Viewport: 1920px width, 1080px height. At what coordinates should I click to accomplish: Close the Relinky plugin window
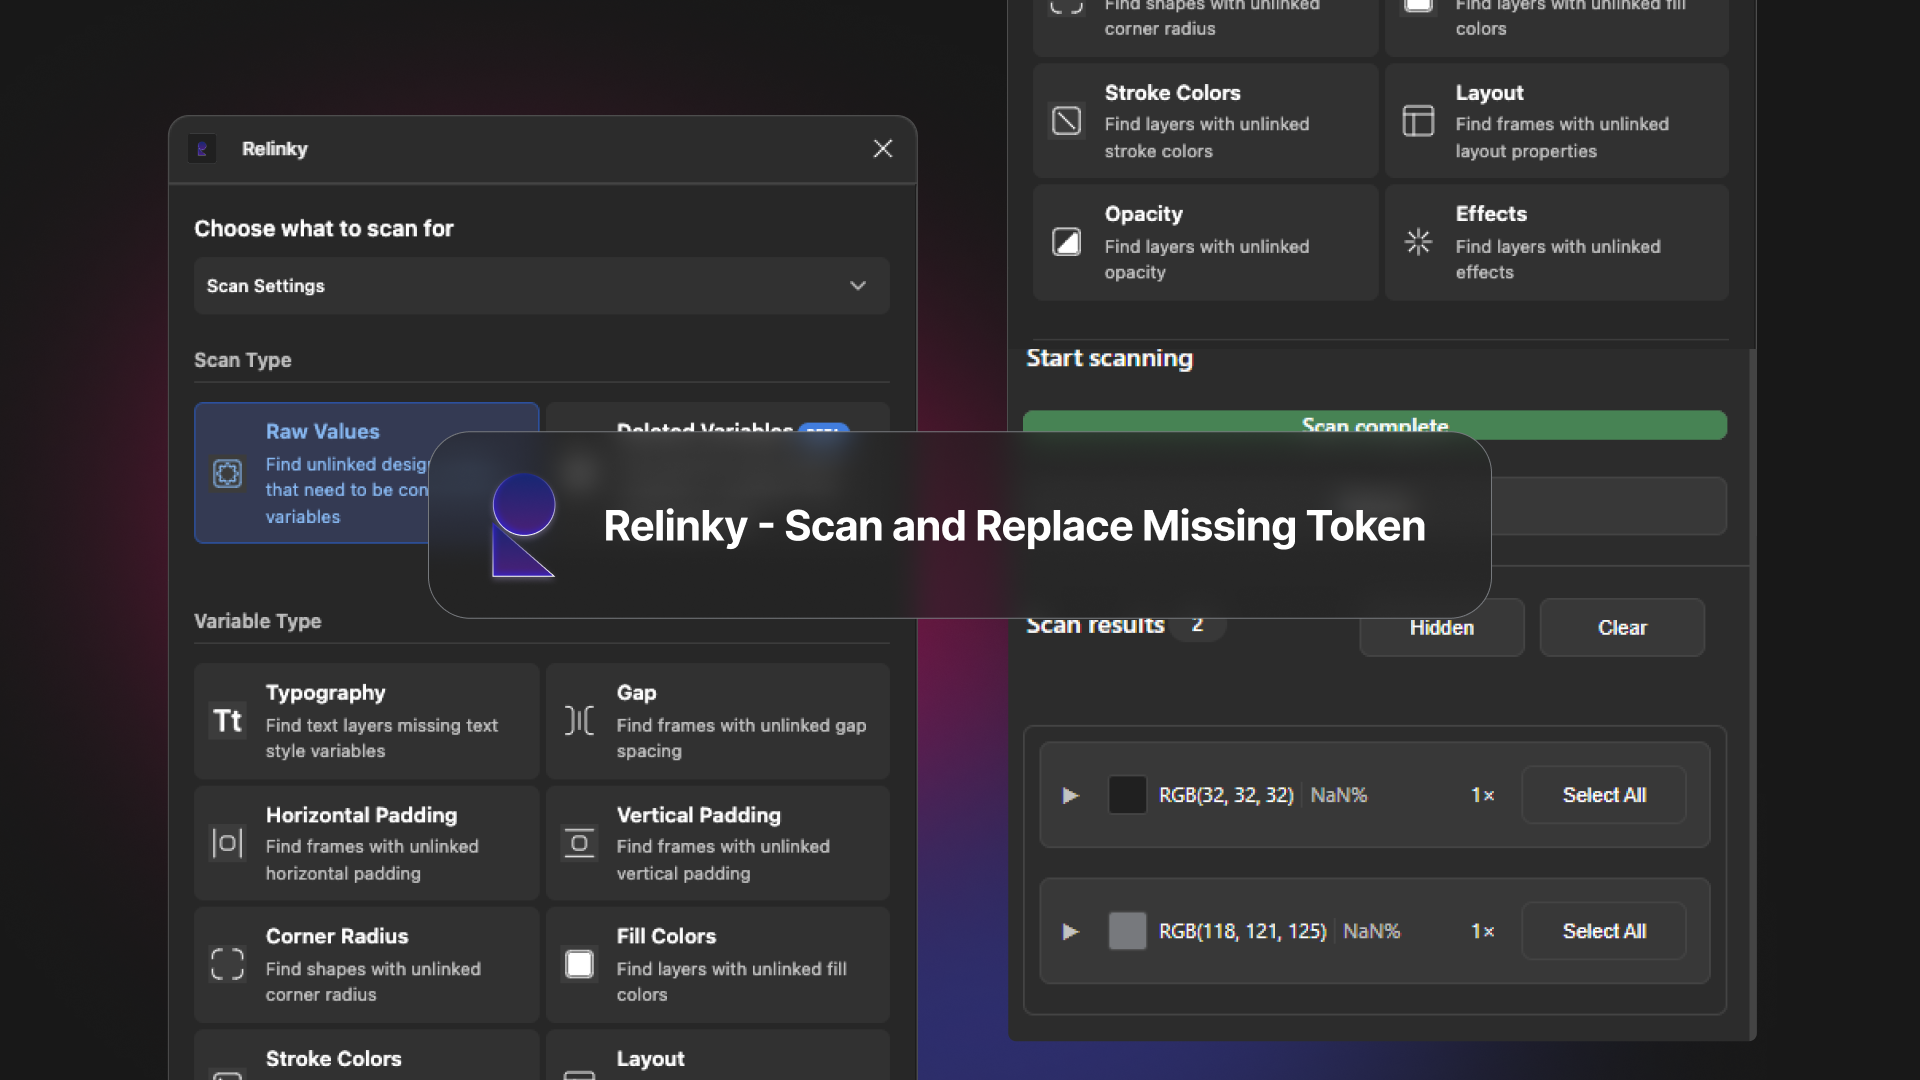(883, 149)
